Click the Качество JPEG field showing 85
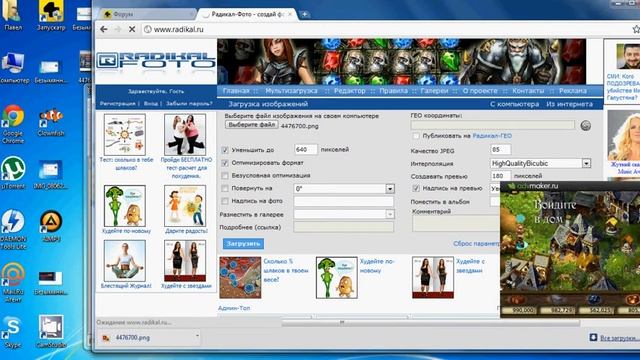640x360 pixels. coord(500,149)
